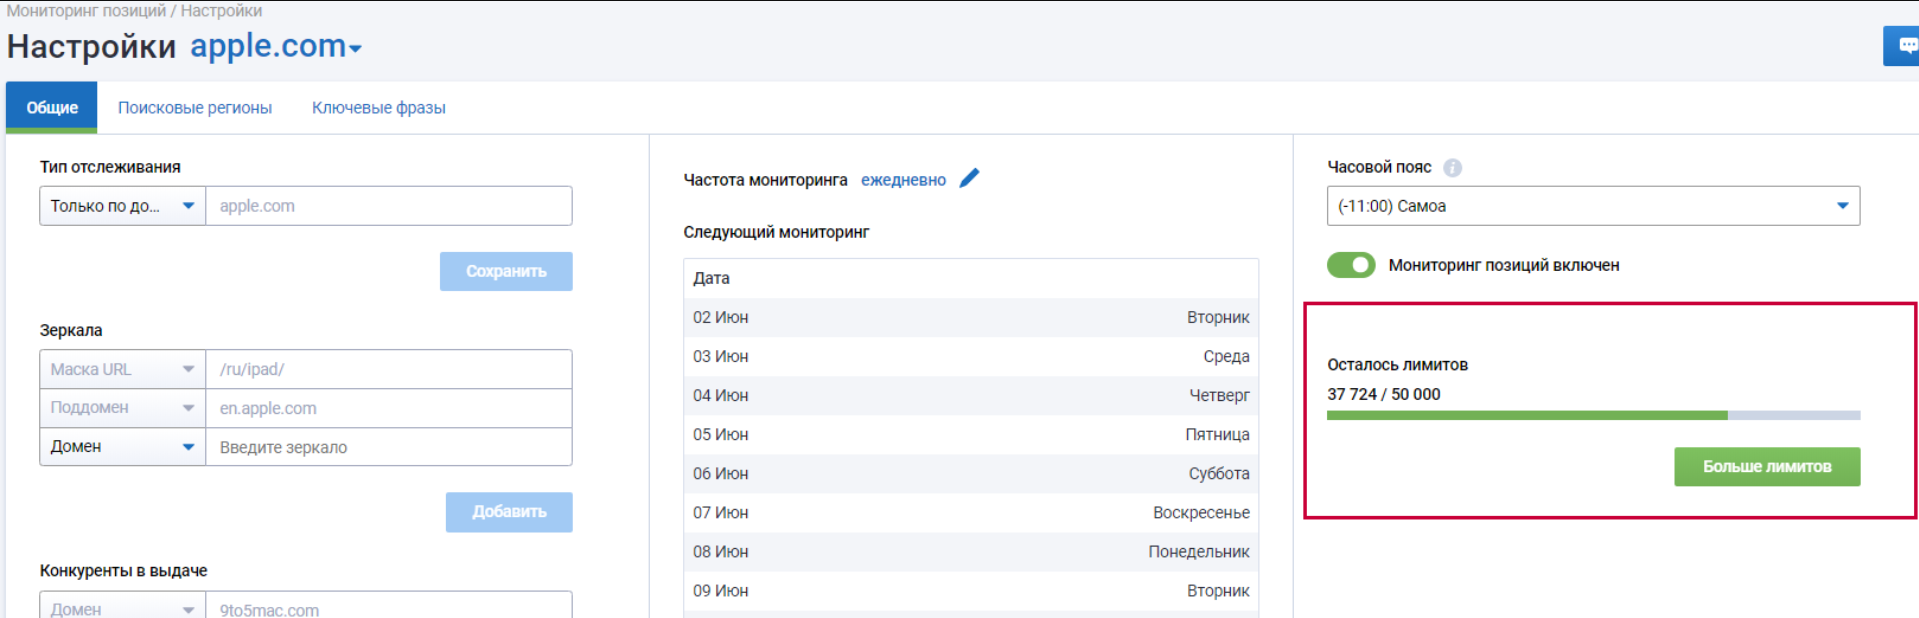The image size is (1919, 618).
Task: Click the remaining limits progress bar
Action: coord(1593,415)
